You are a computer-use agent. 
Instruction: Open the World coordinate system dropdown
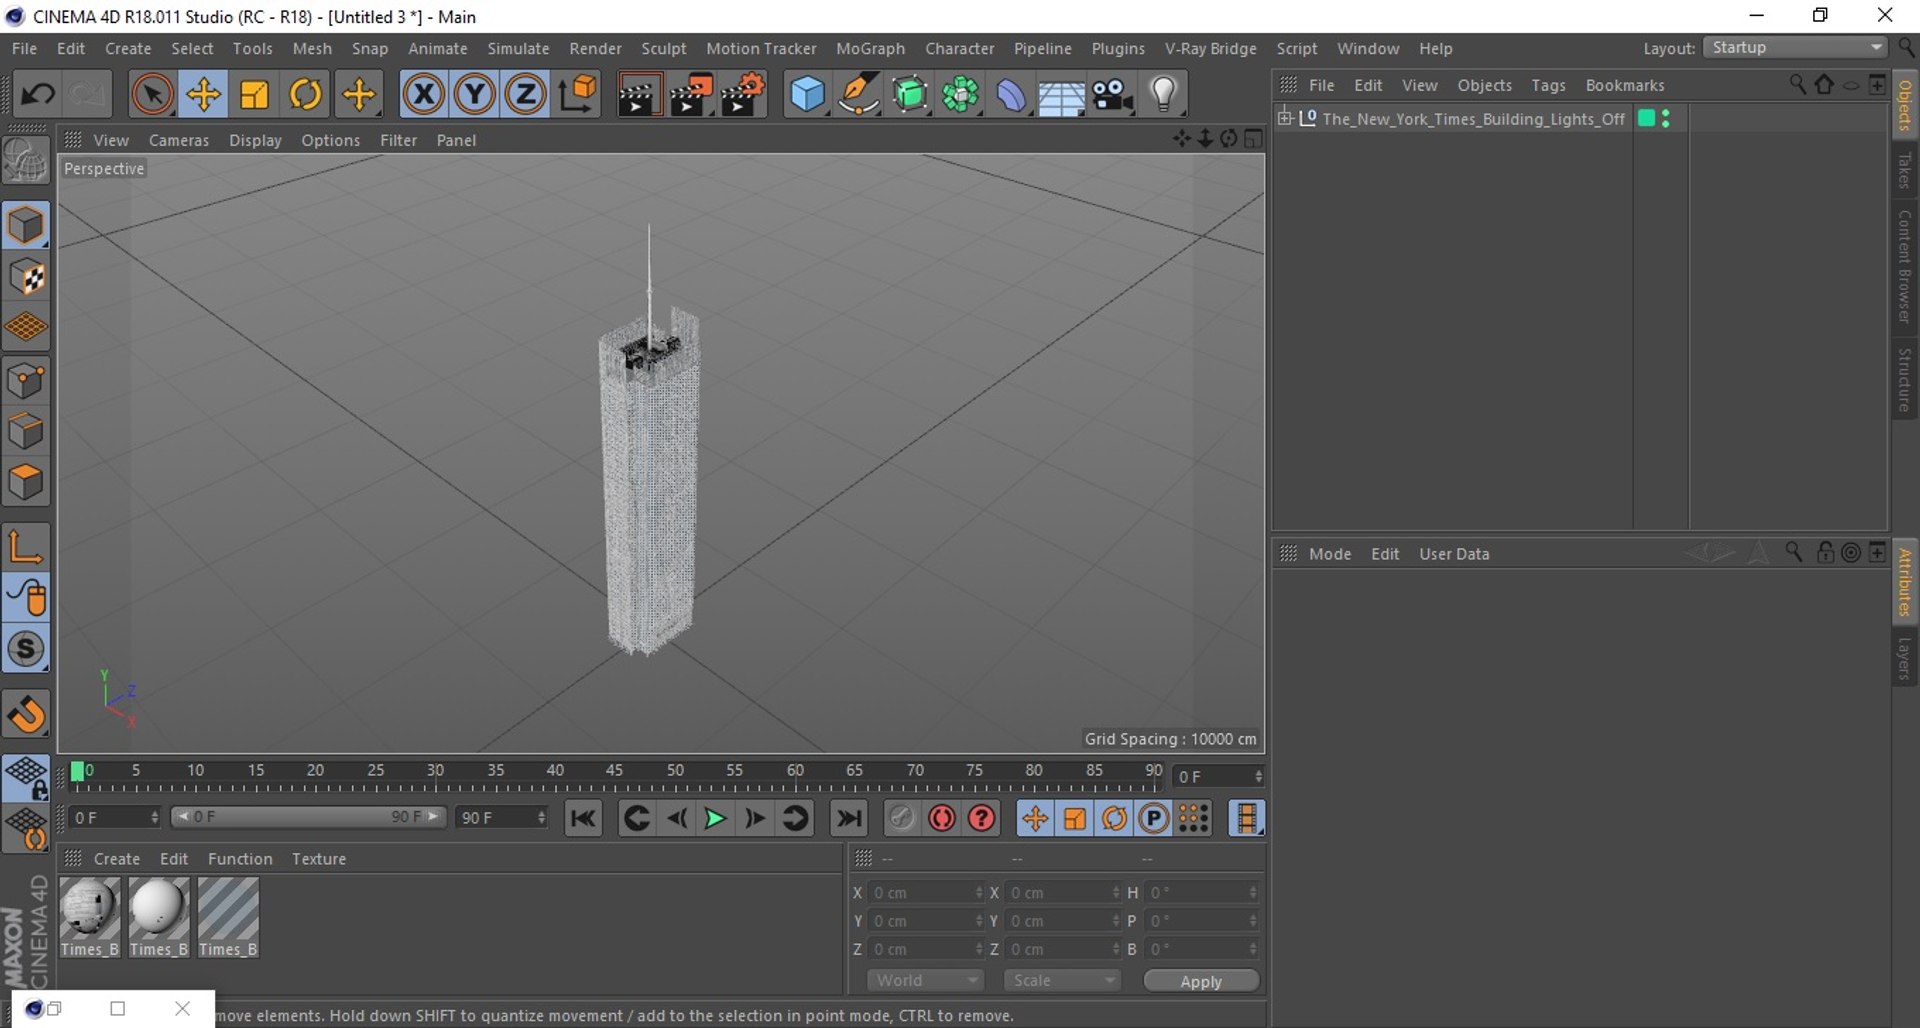925,980
